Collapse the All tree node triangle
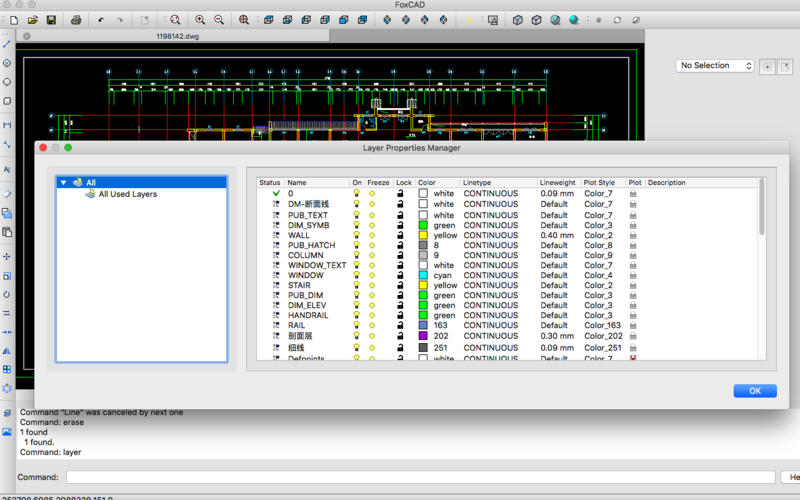The width and height of the screenshot is (800, 500). [x=64, y=183]
